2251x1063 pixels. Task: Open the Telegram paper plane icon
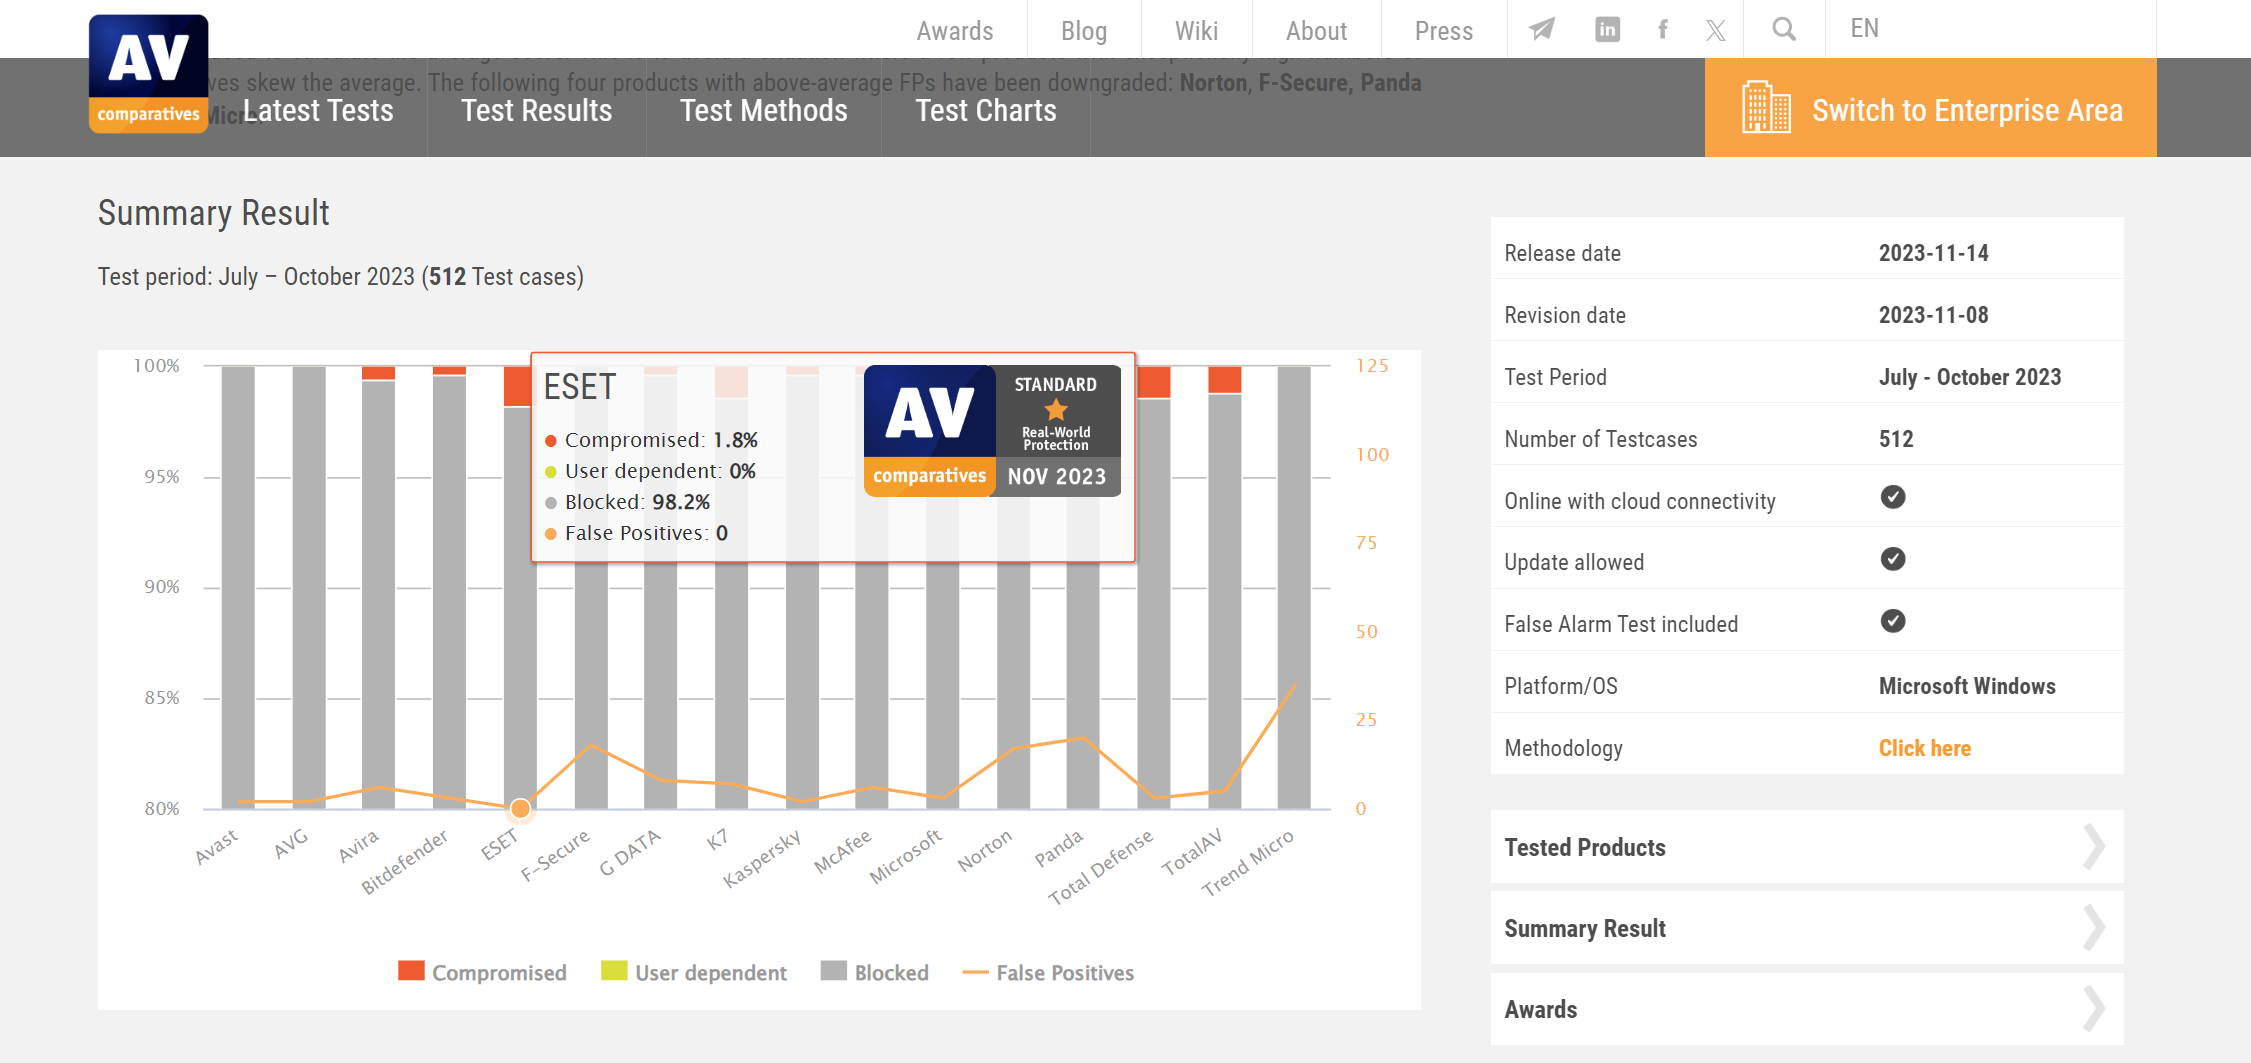coord(1542,29)
